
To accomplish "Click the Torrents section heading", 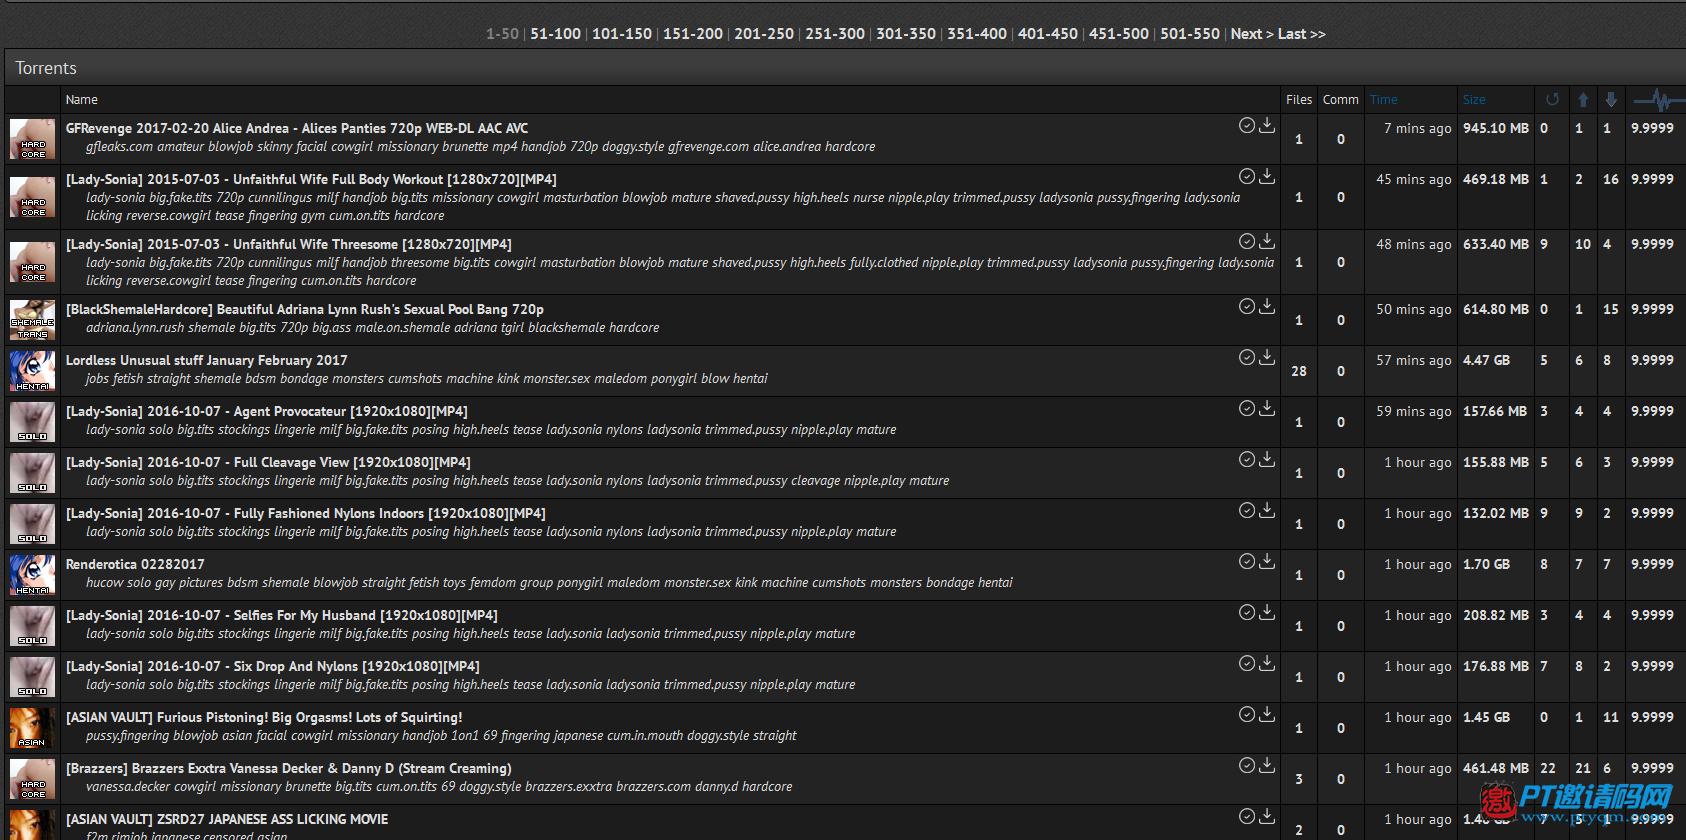I will pyautogui.click(x=46, y=68).
